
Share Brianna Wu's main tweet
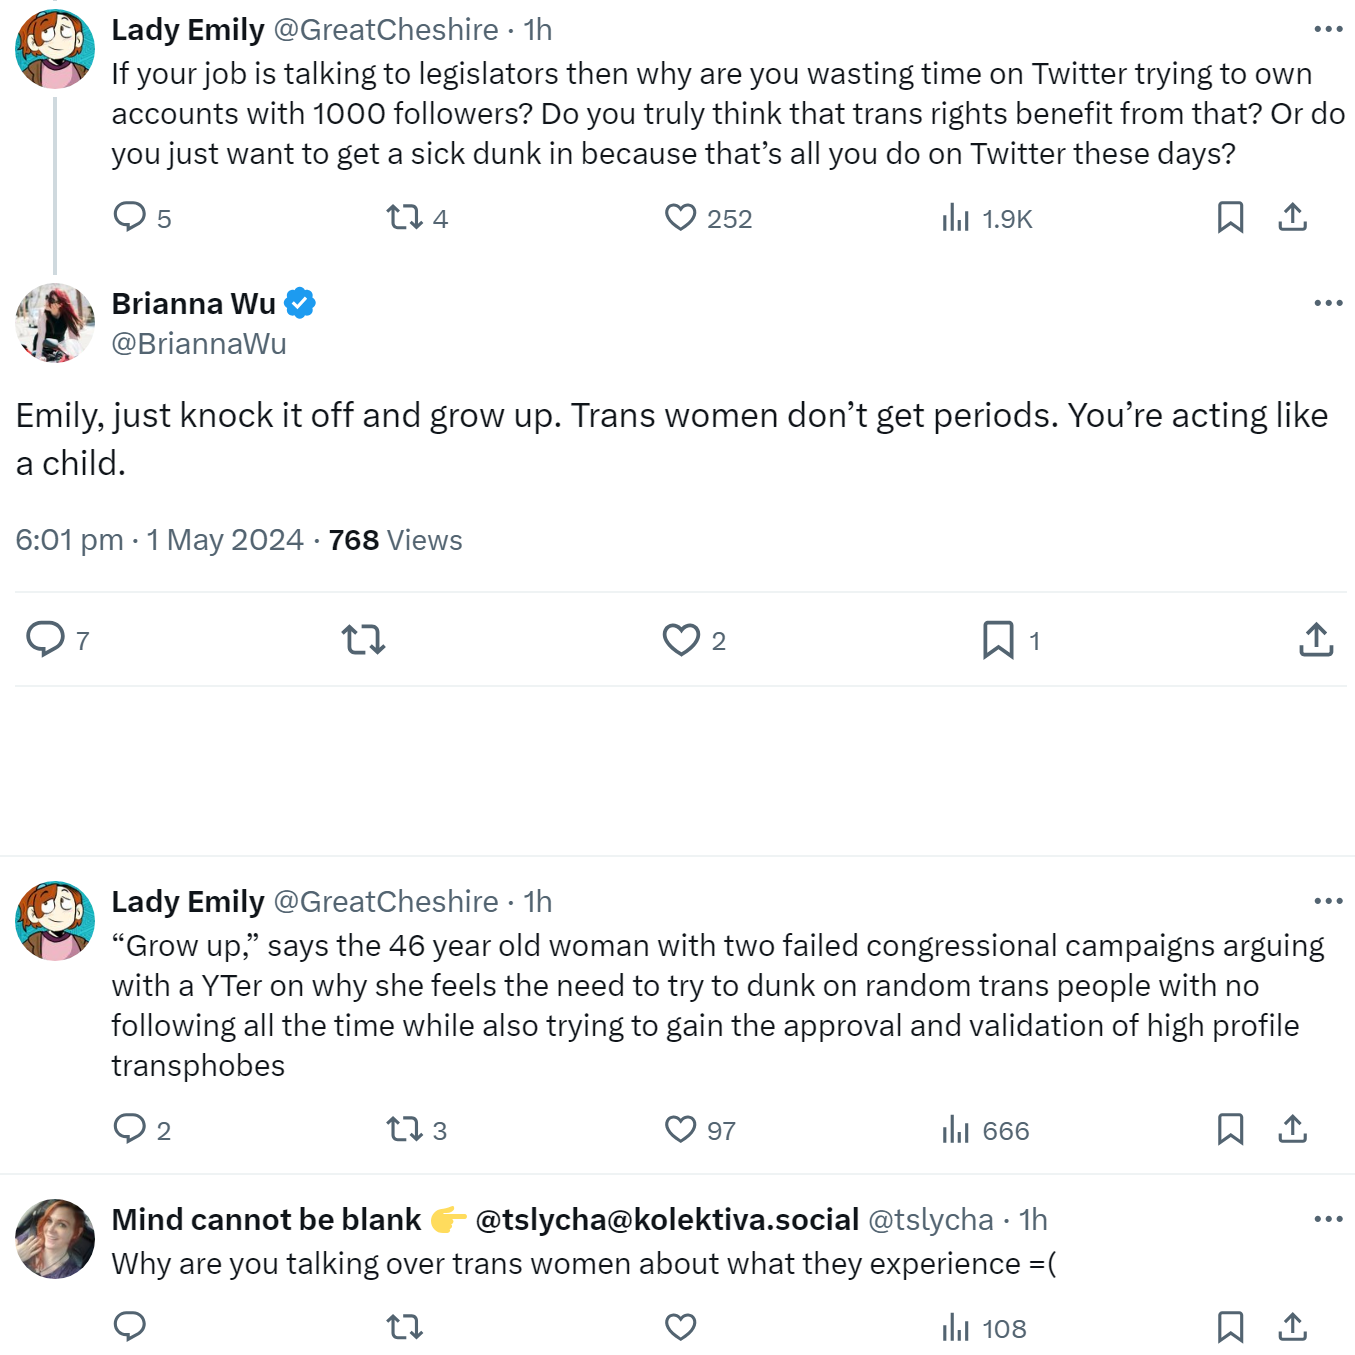coord(1316,640)
